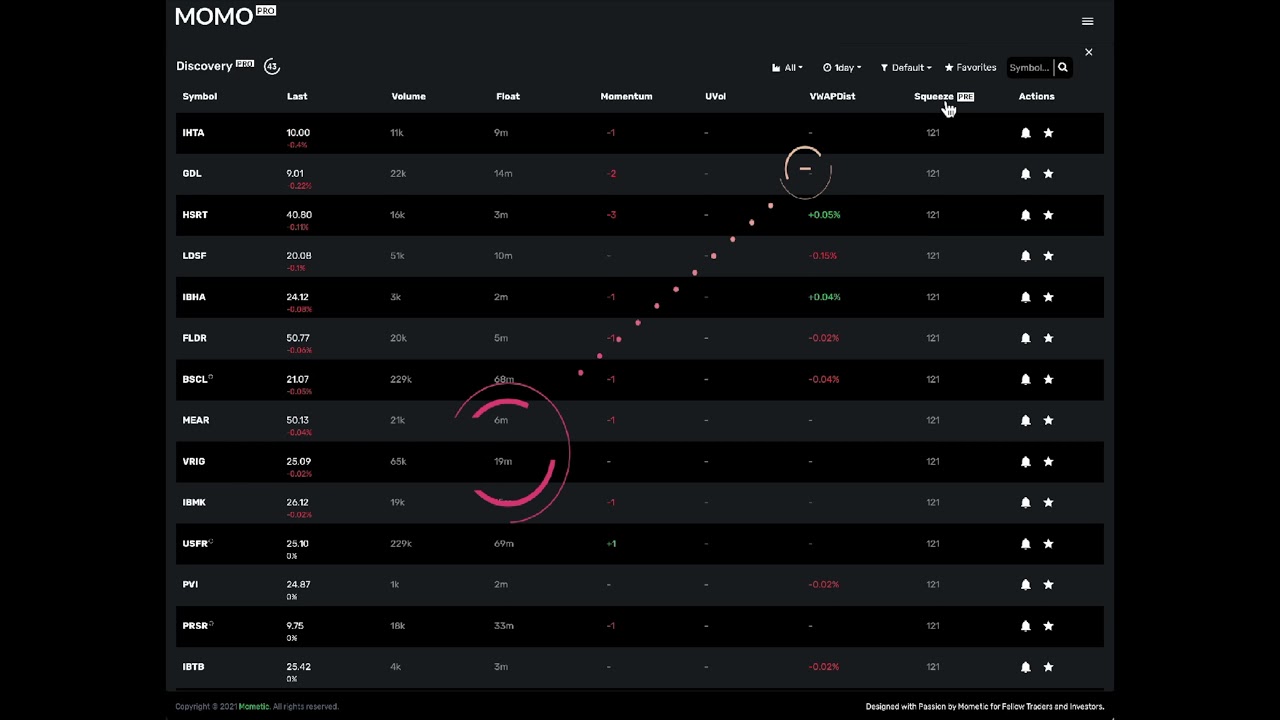
Task: Show Favorites only
Action: [970, 68]
